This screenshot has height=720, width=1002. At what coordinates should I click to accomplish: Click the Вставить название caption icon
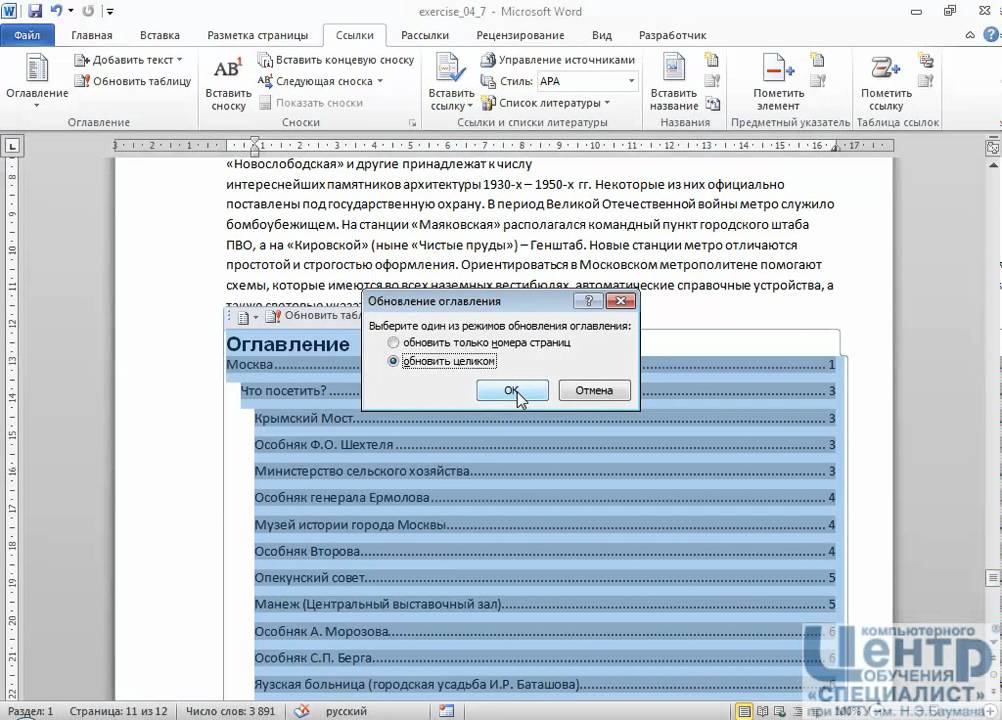coord(674,68)
